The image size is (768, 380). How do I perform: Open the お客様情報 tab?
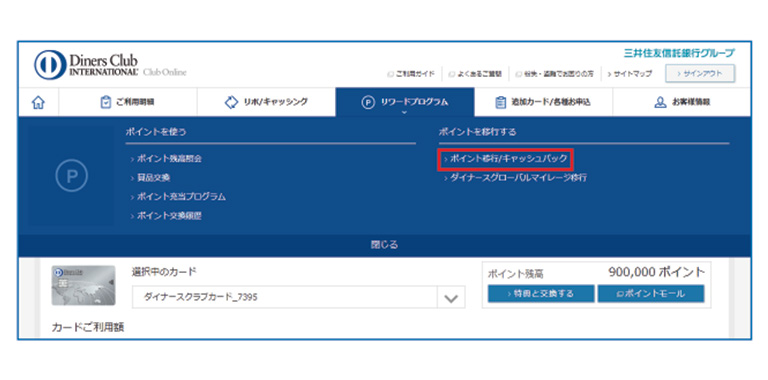pyautogui.click(x=682, y=102)
